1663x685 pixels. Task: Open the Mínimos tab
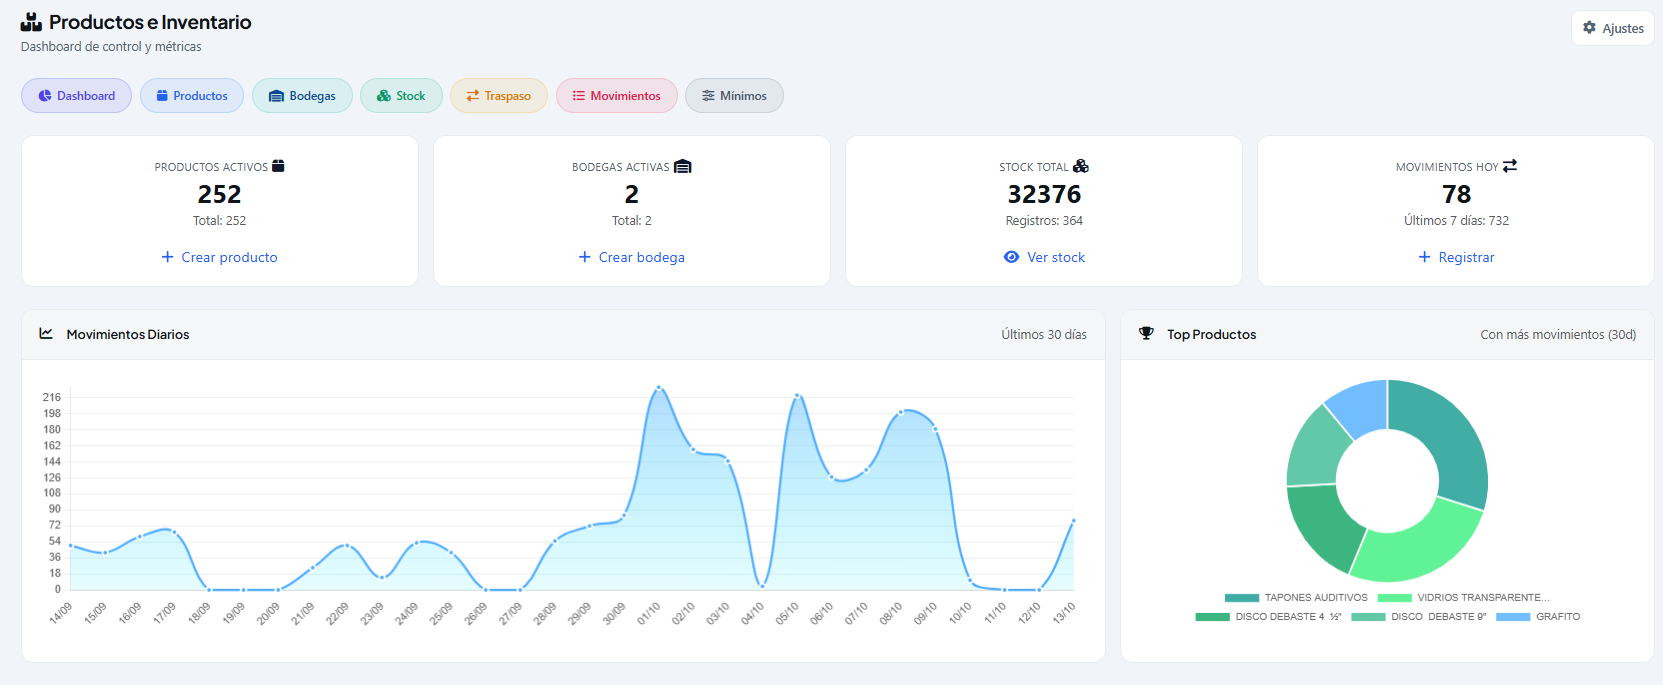pyautogui.click(x=734, y=96)
